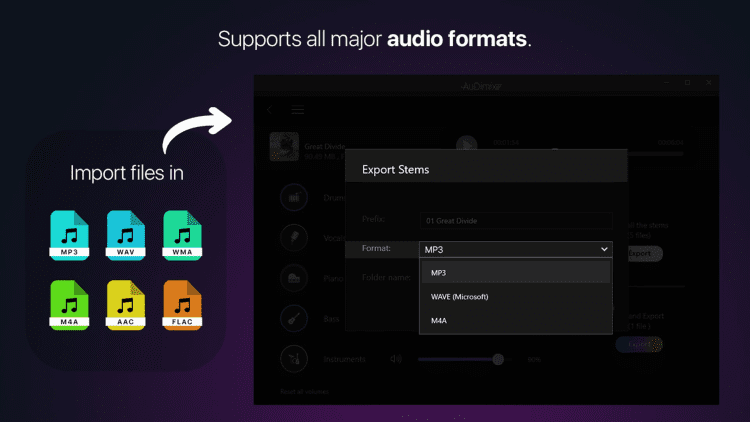This screenshot has height=422, width=750.
Task: Click the WMA file format icon
Action: 182,235
